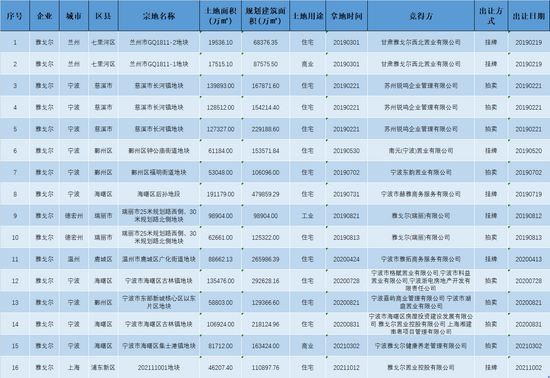The width and height of the screenshot is (550, 378).
Task: Click date cell 20190719
Action: pos(529,194)
